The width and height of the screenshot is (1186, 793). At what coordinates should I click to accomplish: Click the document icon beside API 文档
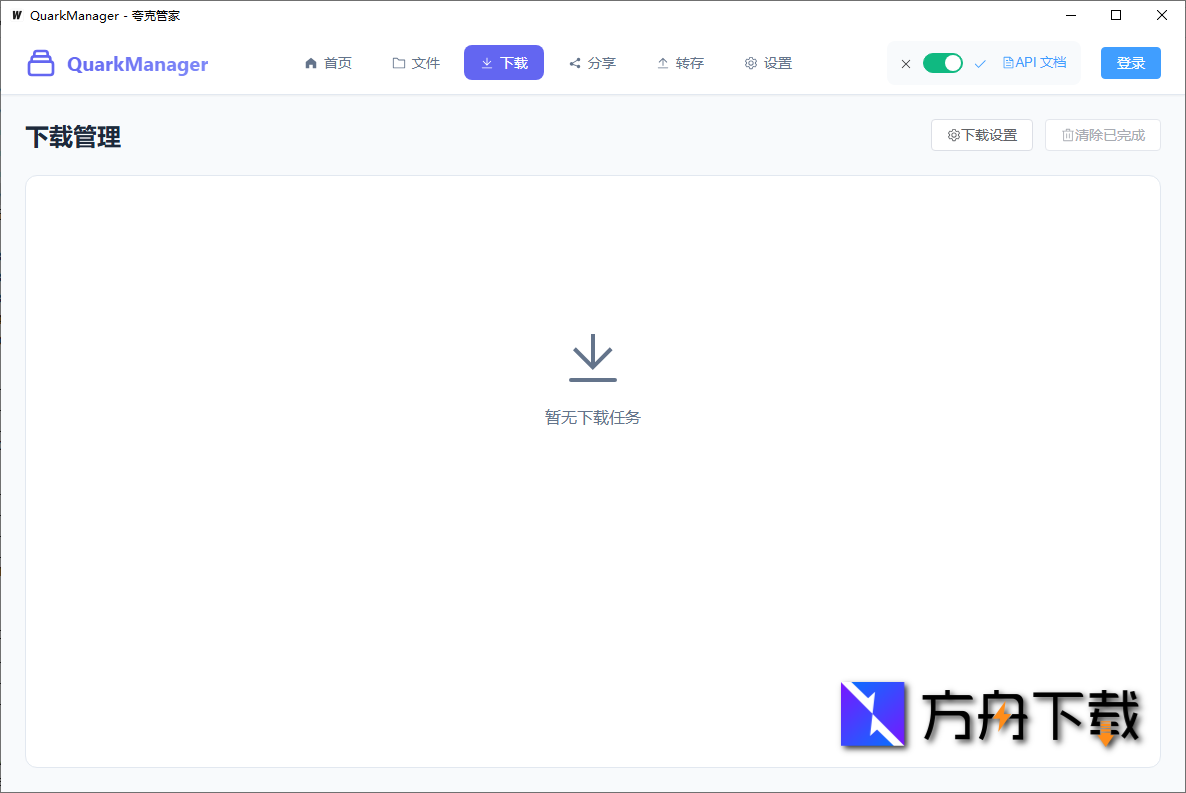click(1007, 62)
